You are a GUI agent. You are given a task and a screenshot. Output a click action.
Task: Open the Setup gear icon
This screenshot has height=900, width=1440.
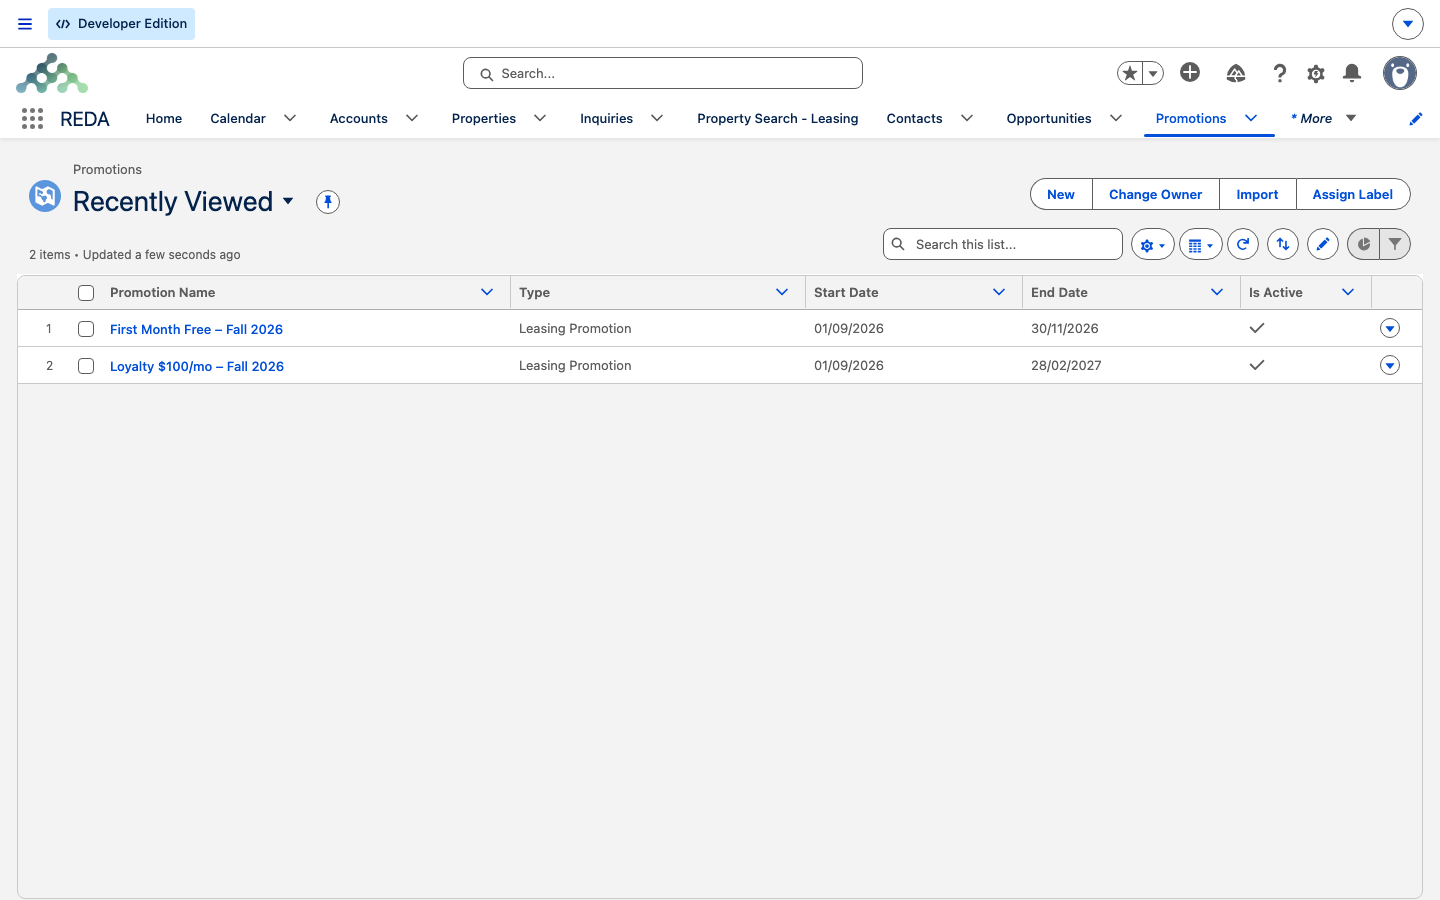(1316, 73)
